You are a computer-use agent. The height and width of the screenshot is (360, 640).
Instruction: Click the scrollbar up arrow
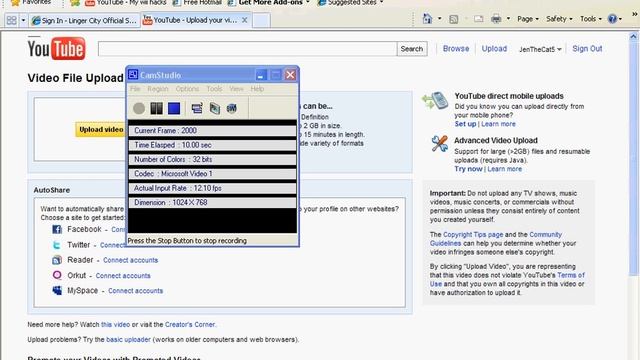[x=633, y=36]
